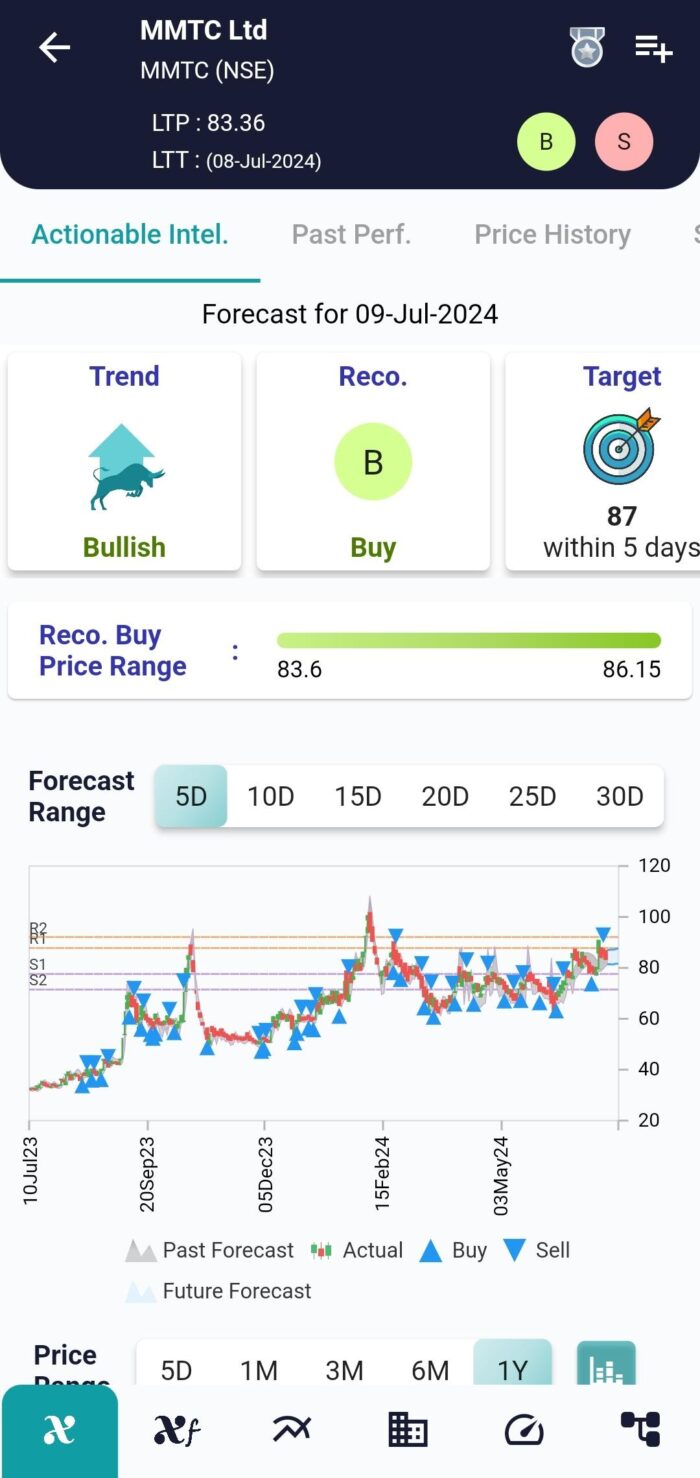Select the Xf functions icon in bottom bar
The image size is (700, 1478).
[x=174, y=1429]
